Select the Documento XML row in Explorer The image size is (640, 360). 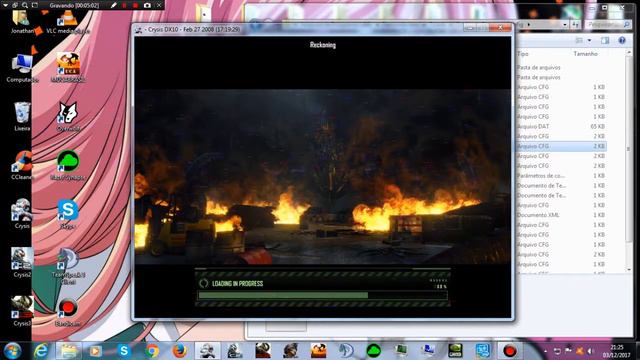click(x=561, y=215)
